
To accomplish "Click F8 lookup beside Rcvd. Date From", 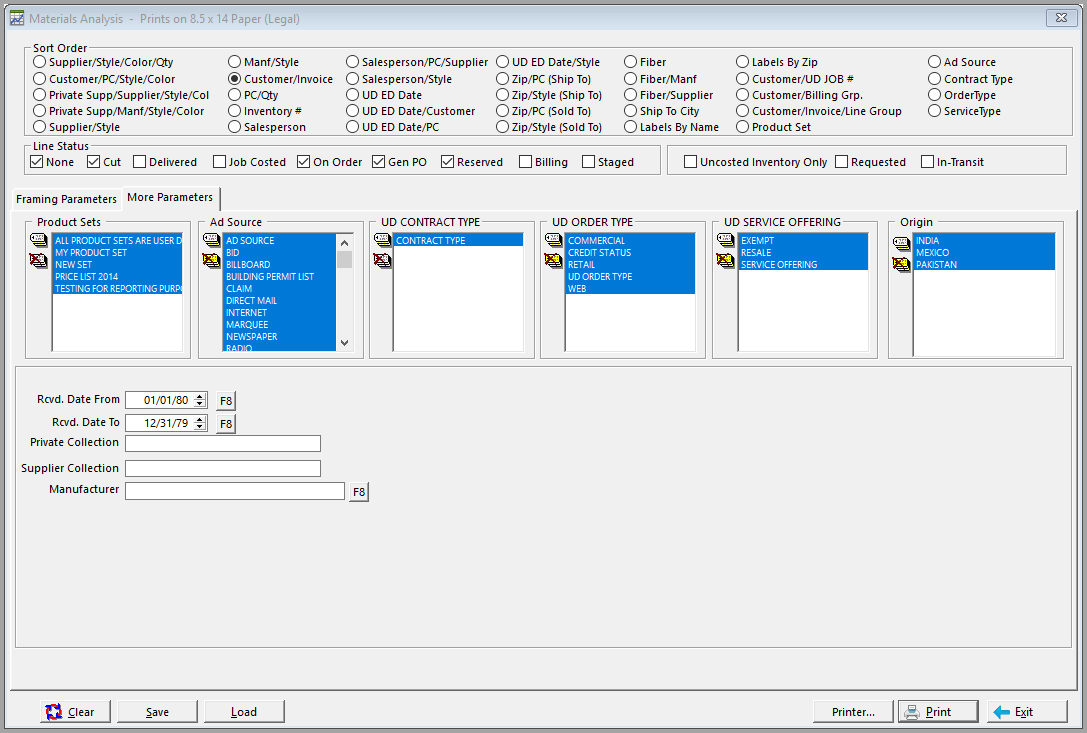I will click(x=226, y=401).
